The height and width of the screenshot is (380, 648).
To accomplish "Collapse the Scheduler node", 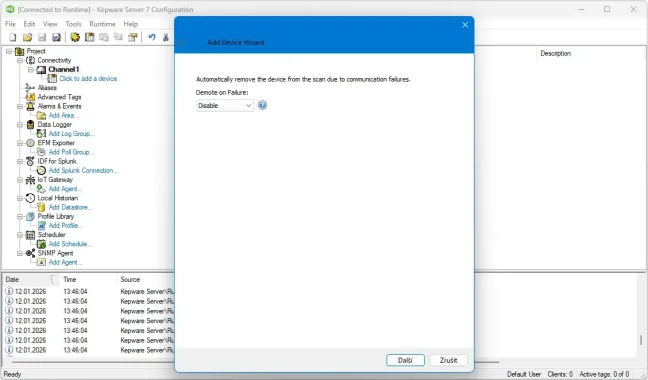I will tap(20, 235).
